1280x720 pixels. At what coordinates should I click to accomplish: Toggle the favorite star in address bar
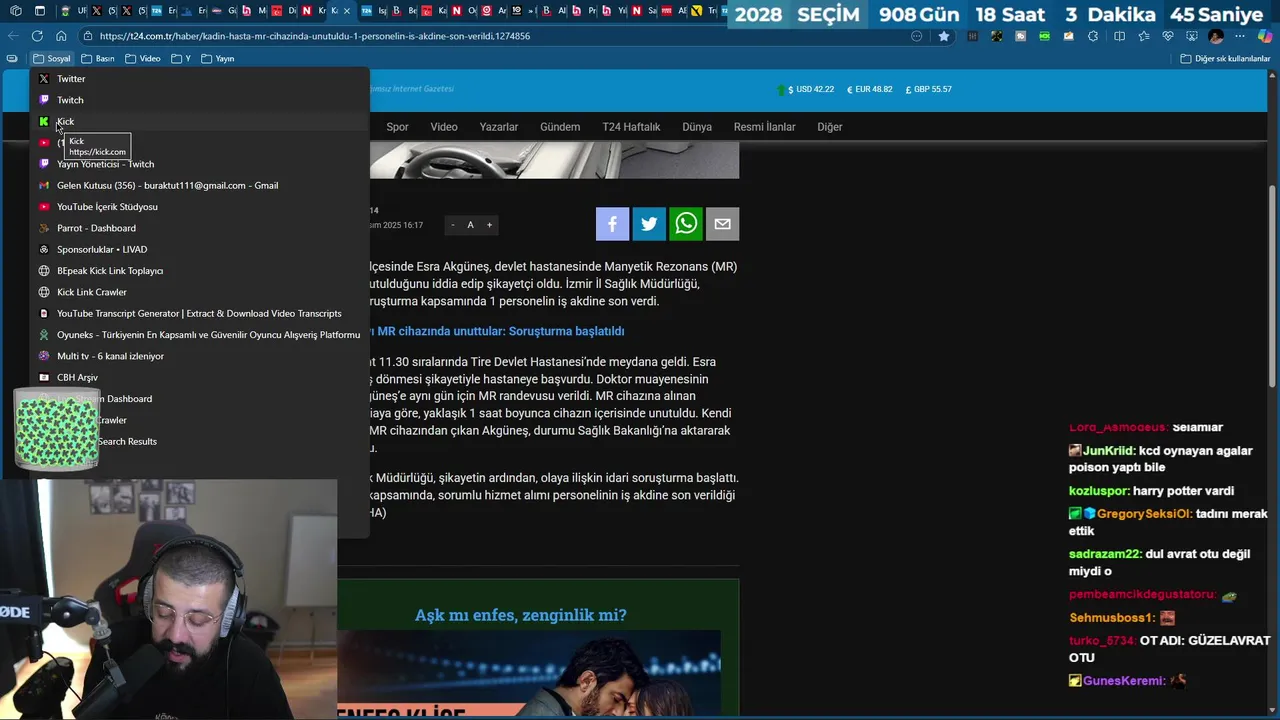point(943,36)
